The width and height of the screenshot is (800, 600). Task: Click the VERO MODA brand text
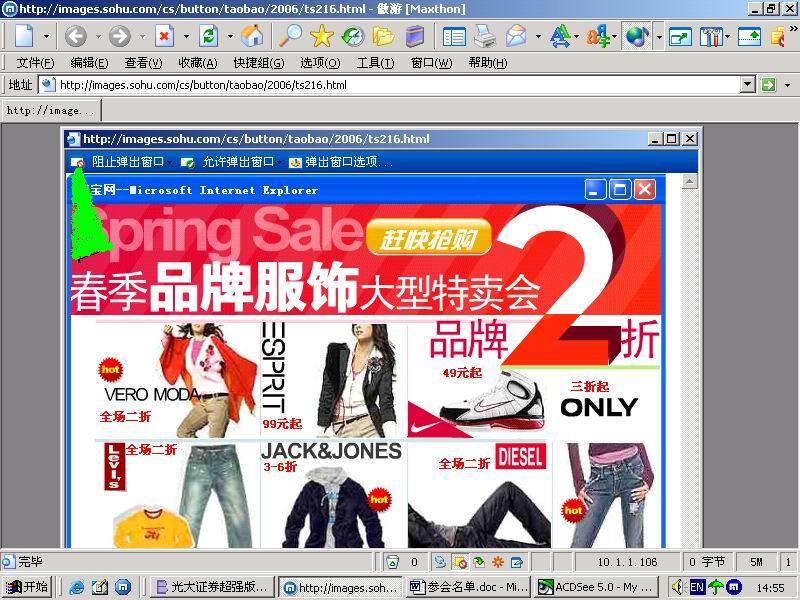tap(152, 394)
